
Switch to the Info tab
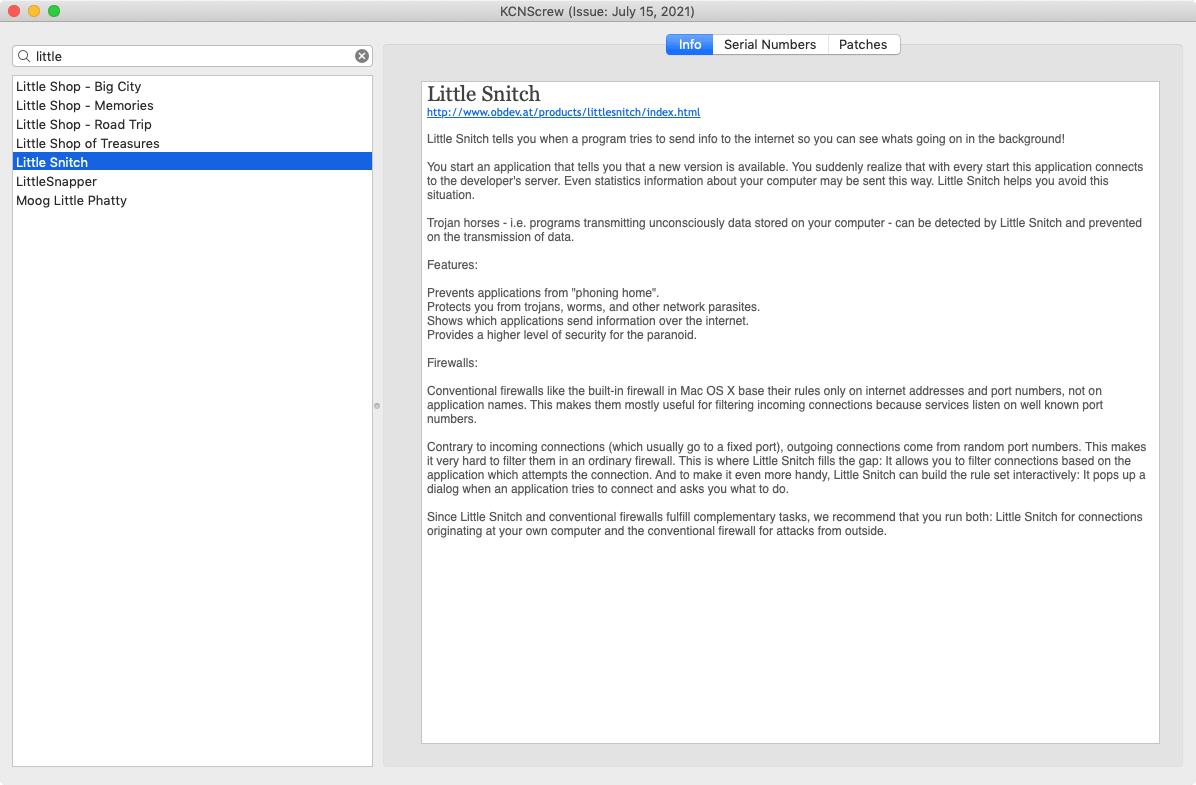pos(690,45)
